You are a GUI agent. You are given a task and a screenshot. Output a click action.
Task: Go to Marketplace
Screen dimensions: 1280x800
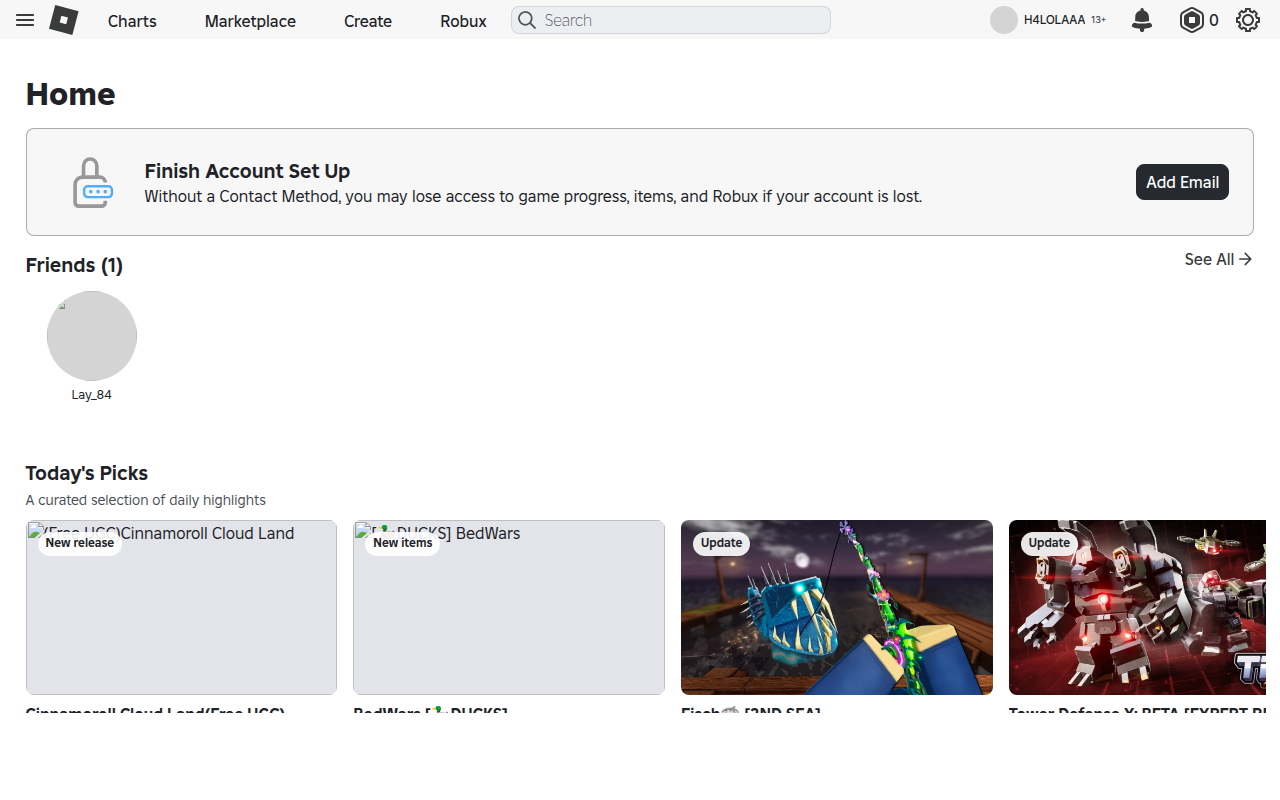coord(250,21)
